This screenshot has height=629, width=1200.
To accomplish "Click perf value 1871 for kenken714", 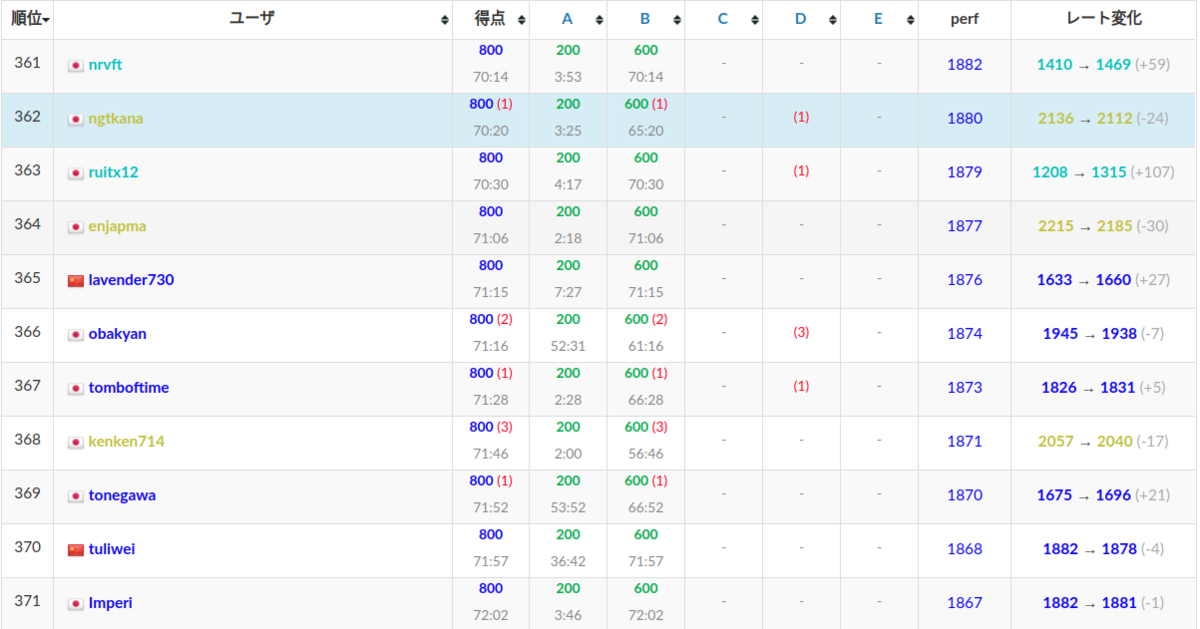I will 964,442.
